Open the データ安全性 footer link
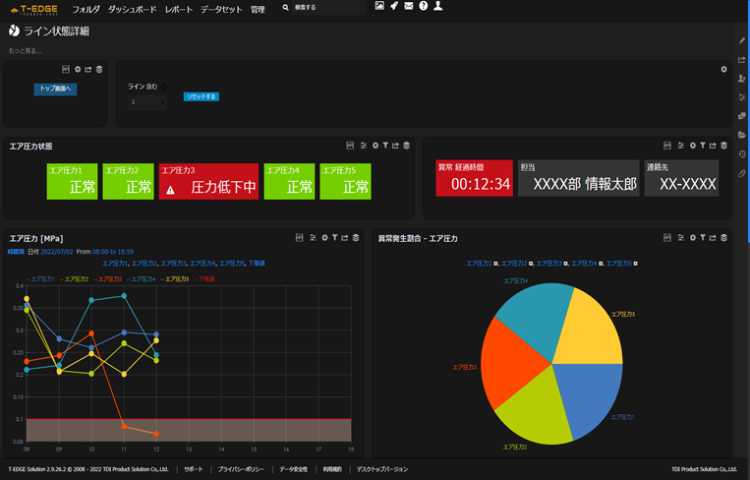This screenshot has width=750, height=480. click(293, 469)
